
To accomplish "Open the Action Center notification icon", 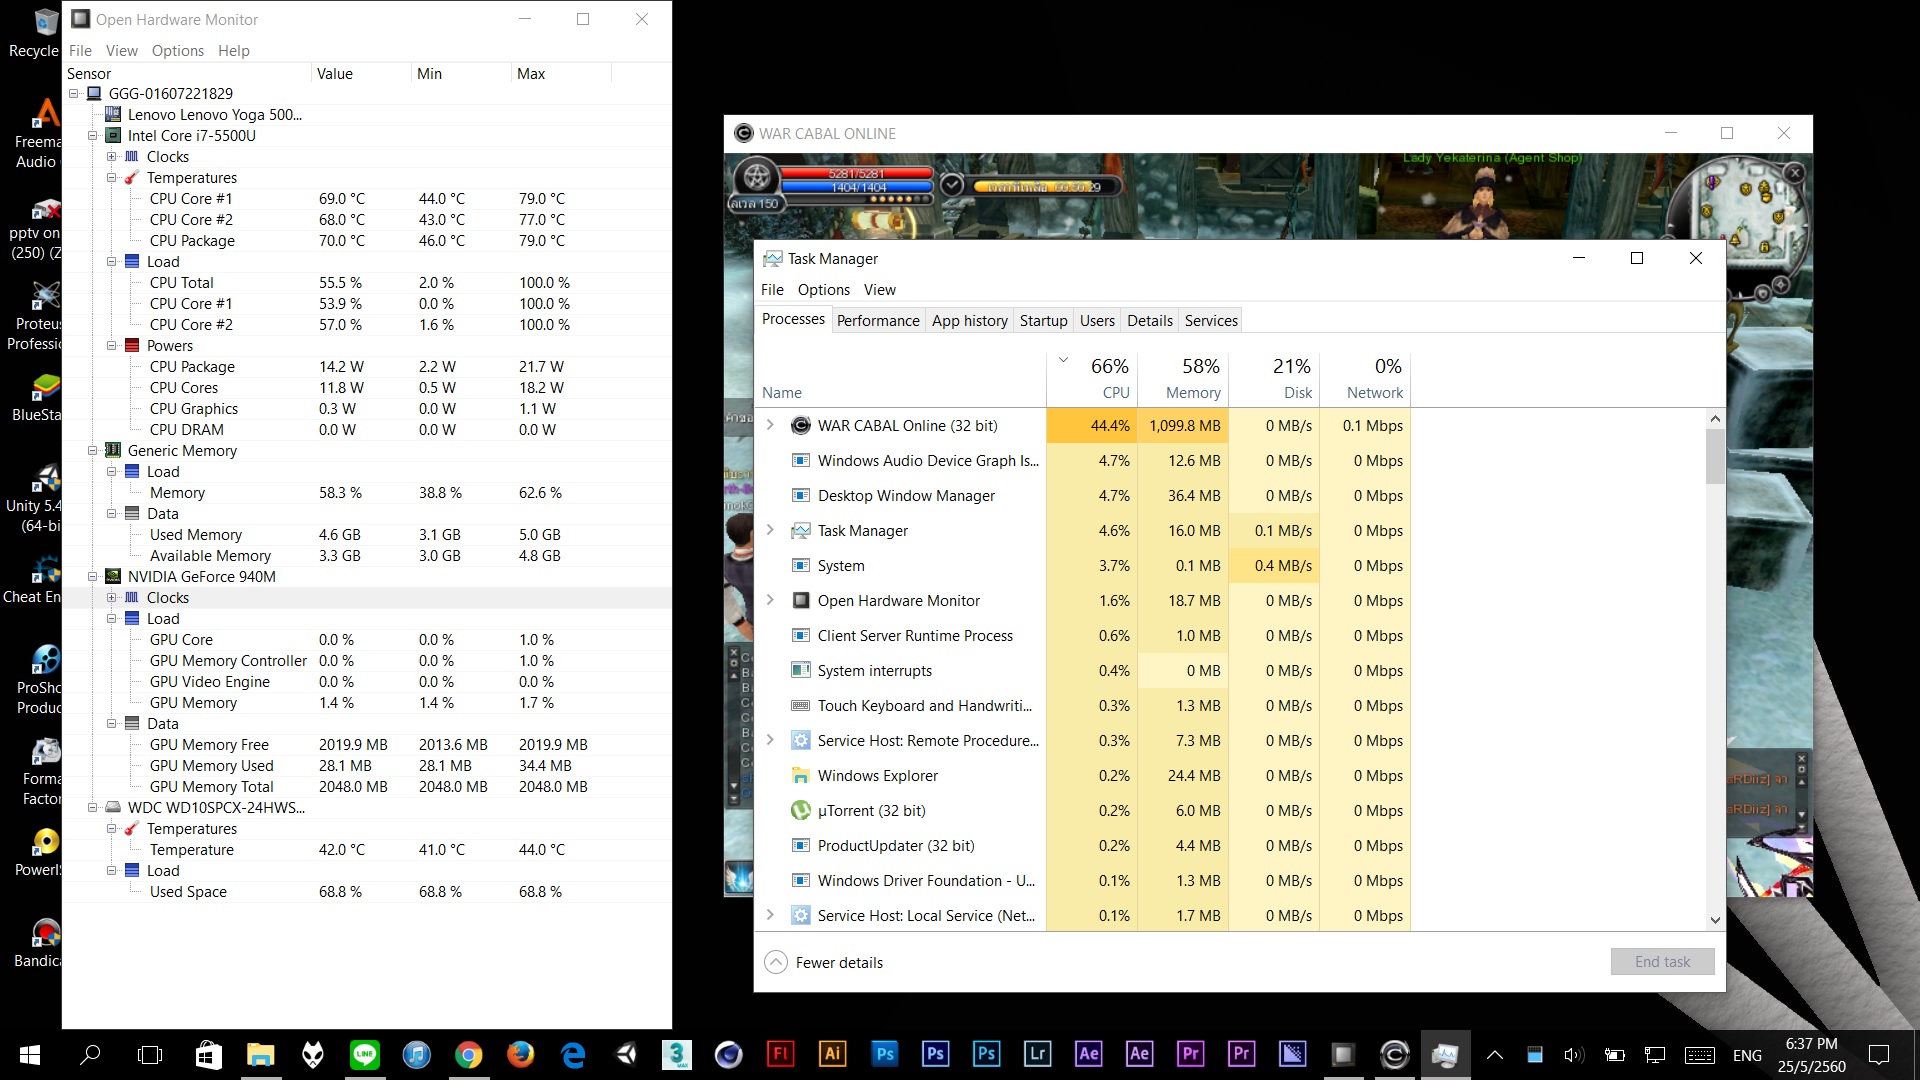I will (x=1879, y=1054).
